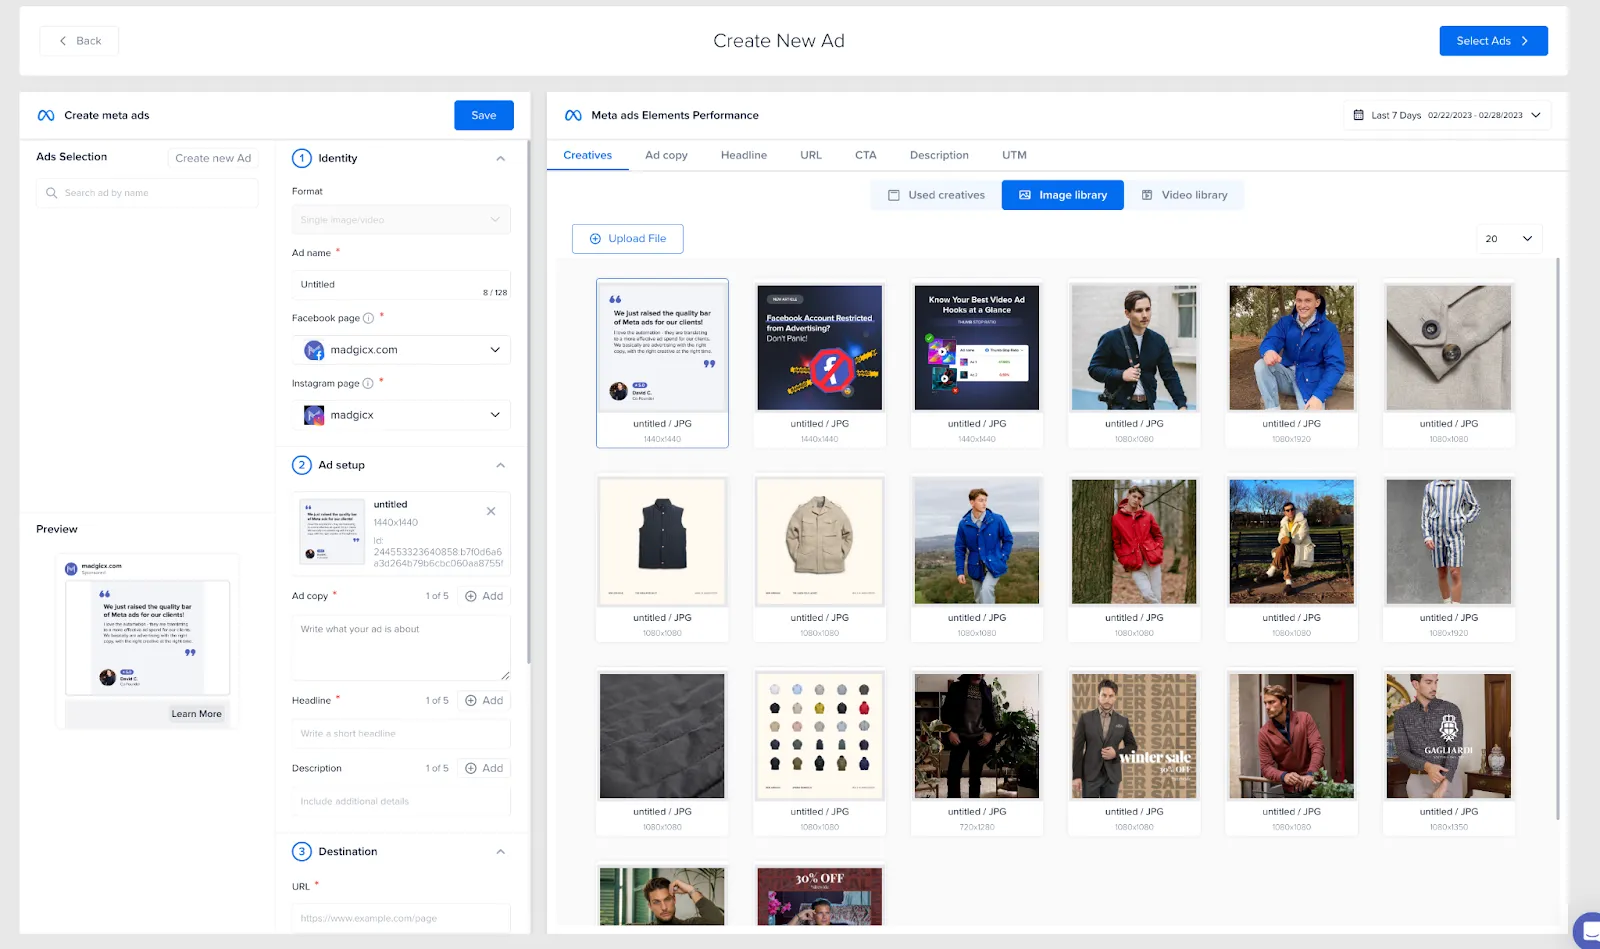Show the Video library
Image resolution: width=1600 pixels, height=949 pixels.
pos(1184,195)
